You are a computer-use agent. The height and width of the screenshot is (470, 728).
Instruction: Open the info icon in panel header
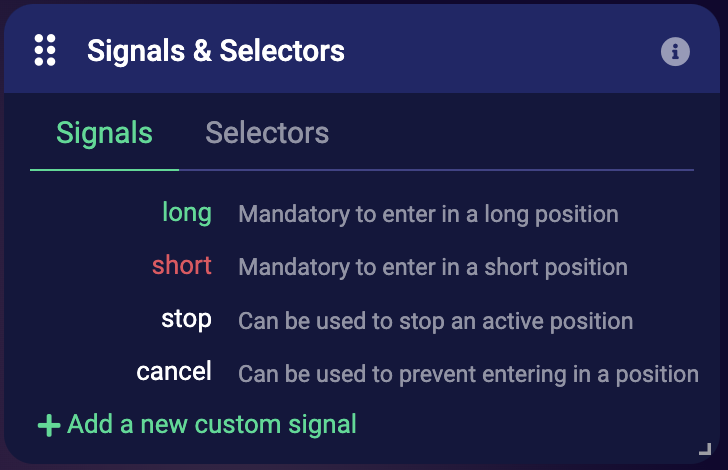click(x=676, y=51)
